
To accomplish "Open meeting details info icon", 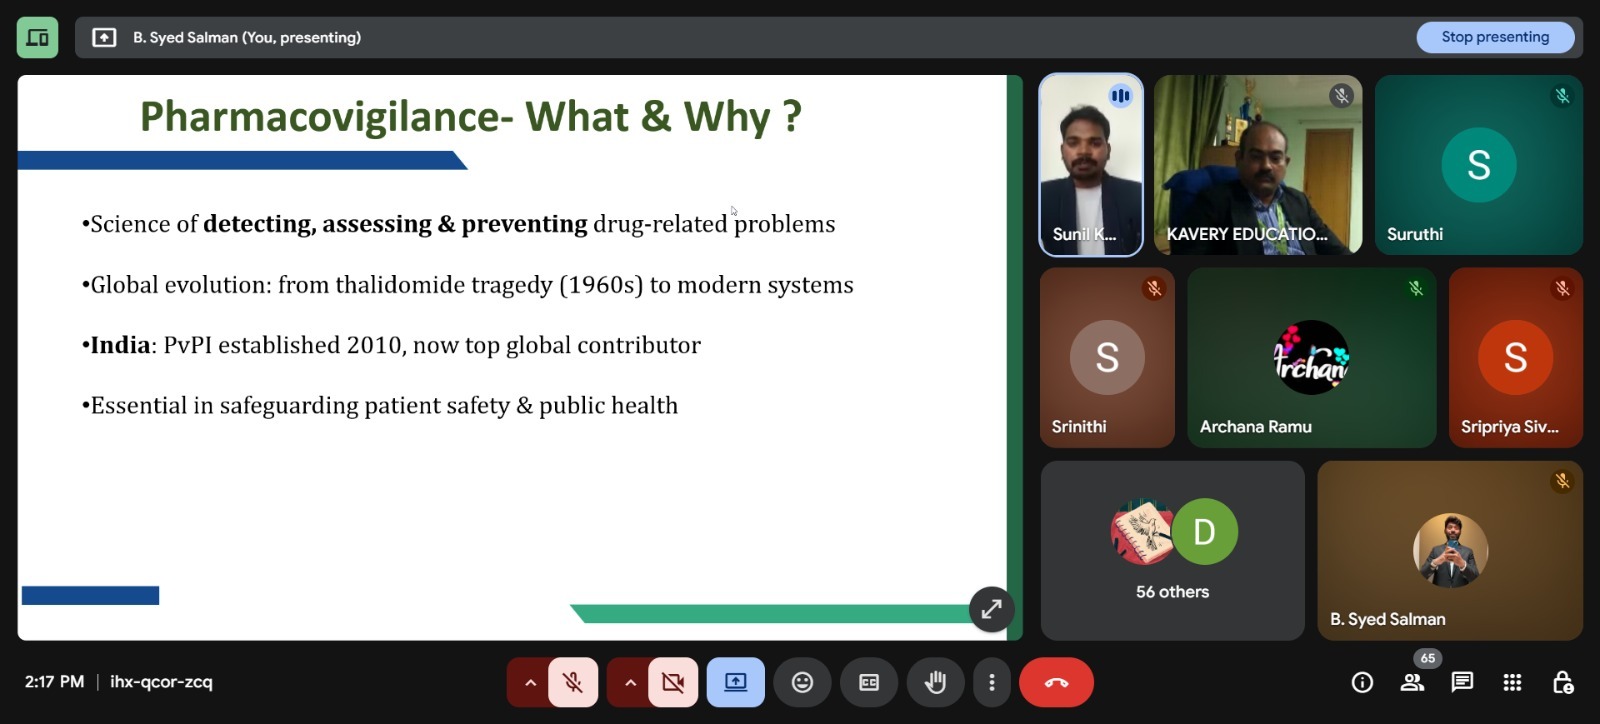I will (x=1362, y=682).
